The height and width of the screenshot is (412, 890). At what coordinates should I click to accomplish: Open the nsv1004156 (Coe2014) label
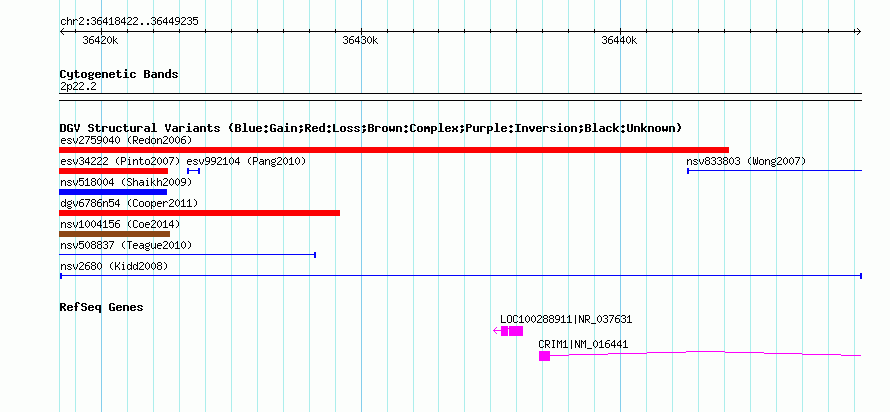click(120, 224)
